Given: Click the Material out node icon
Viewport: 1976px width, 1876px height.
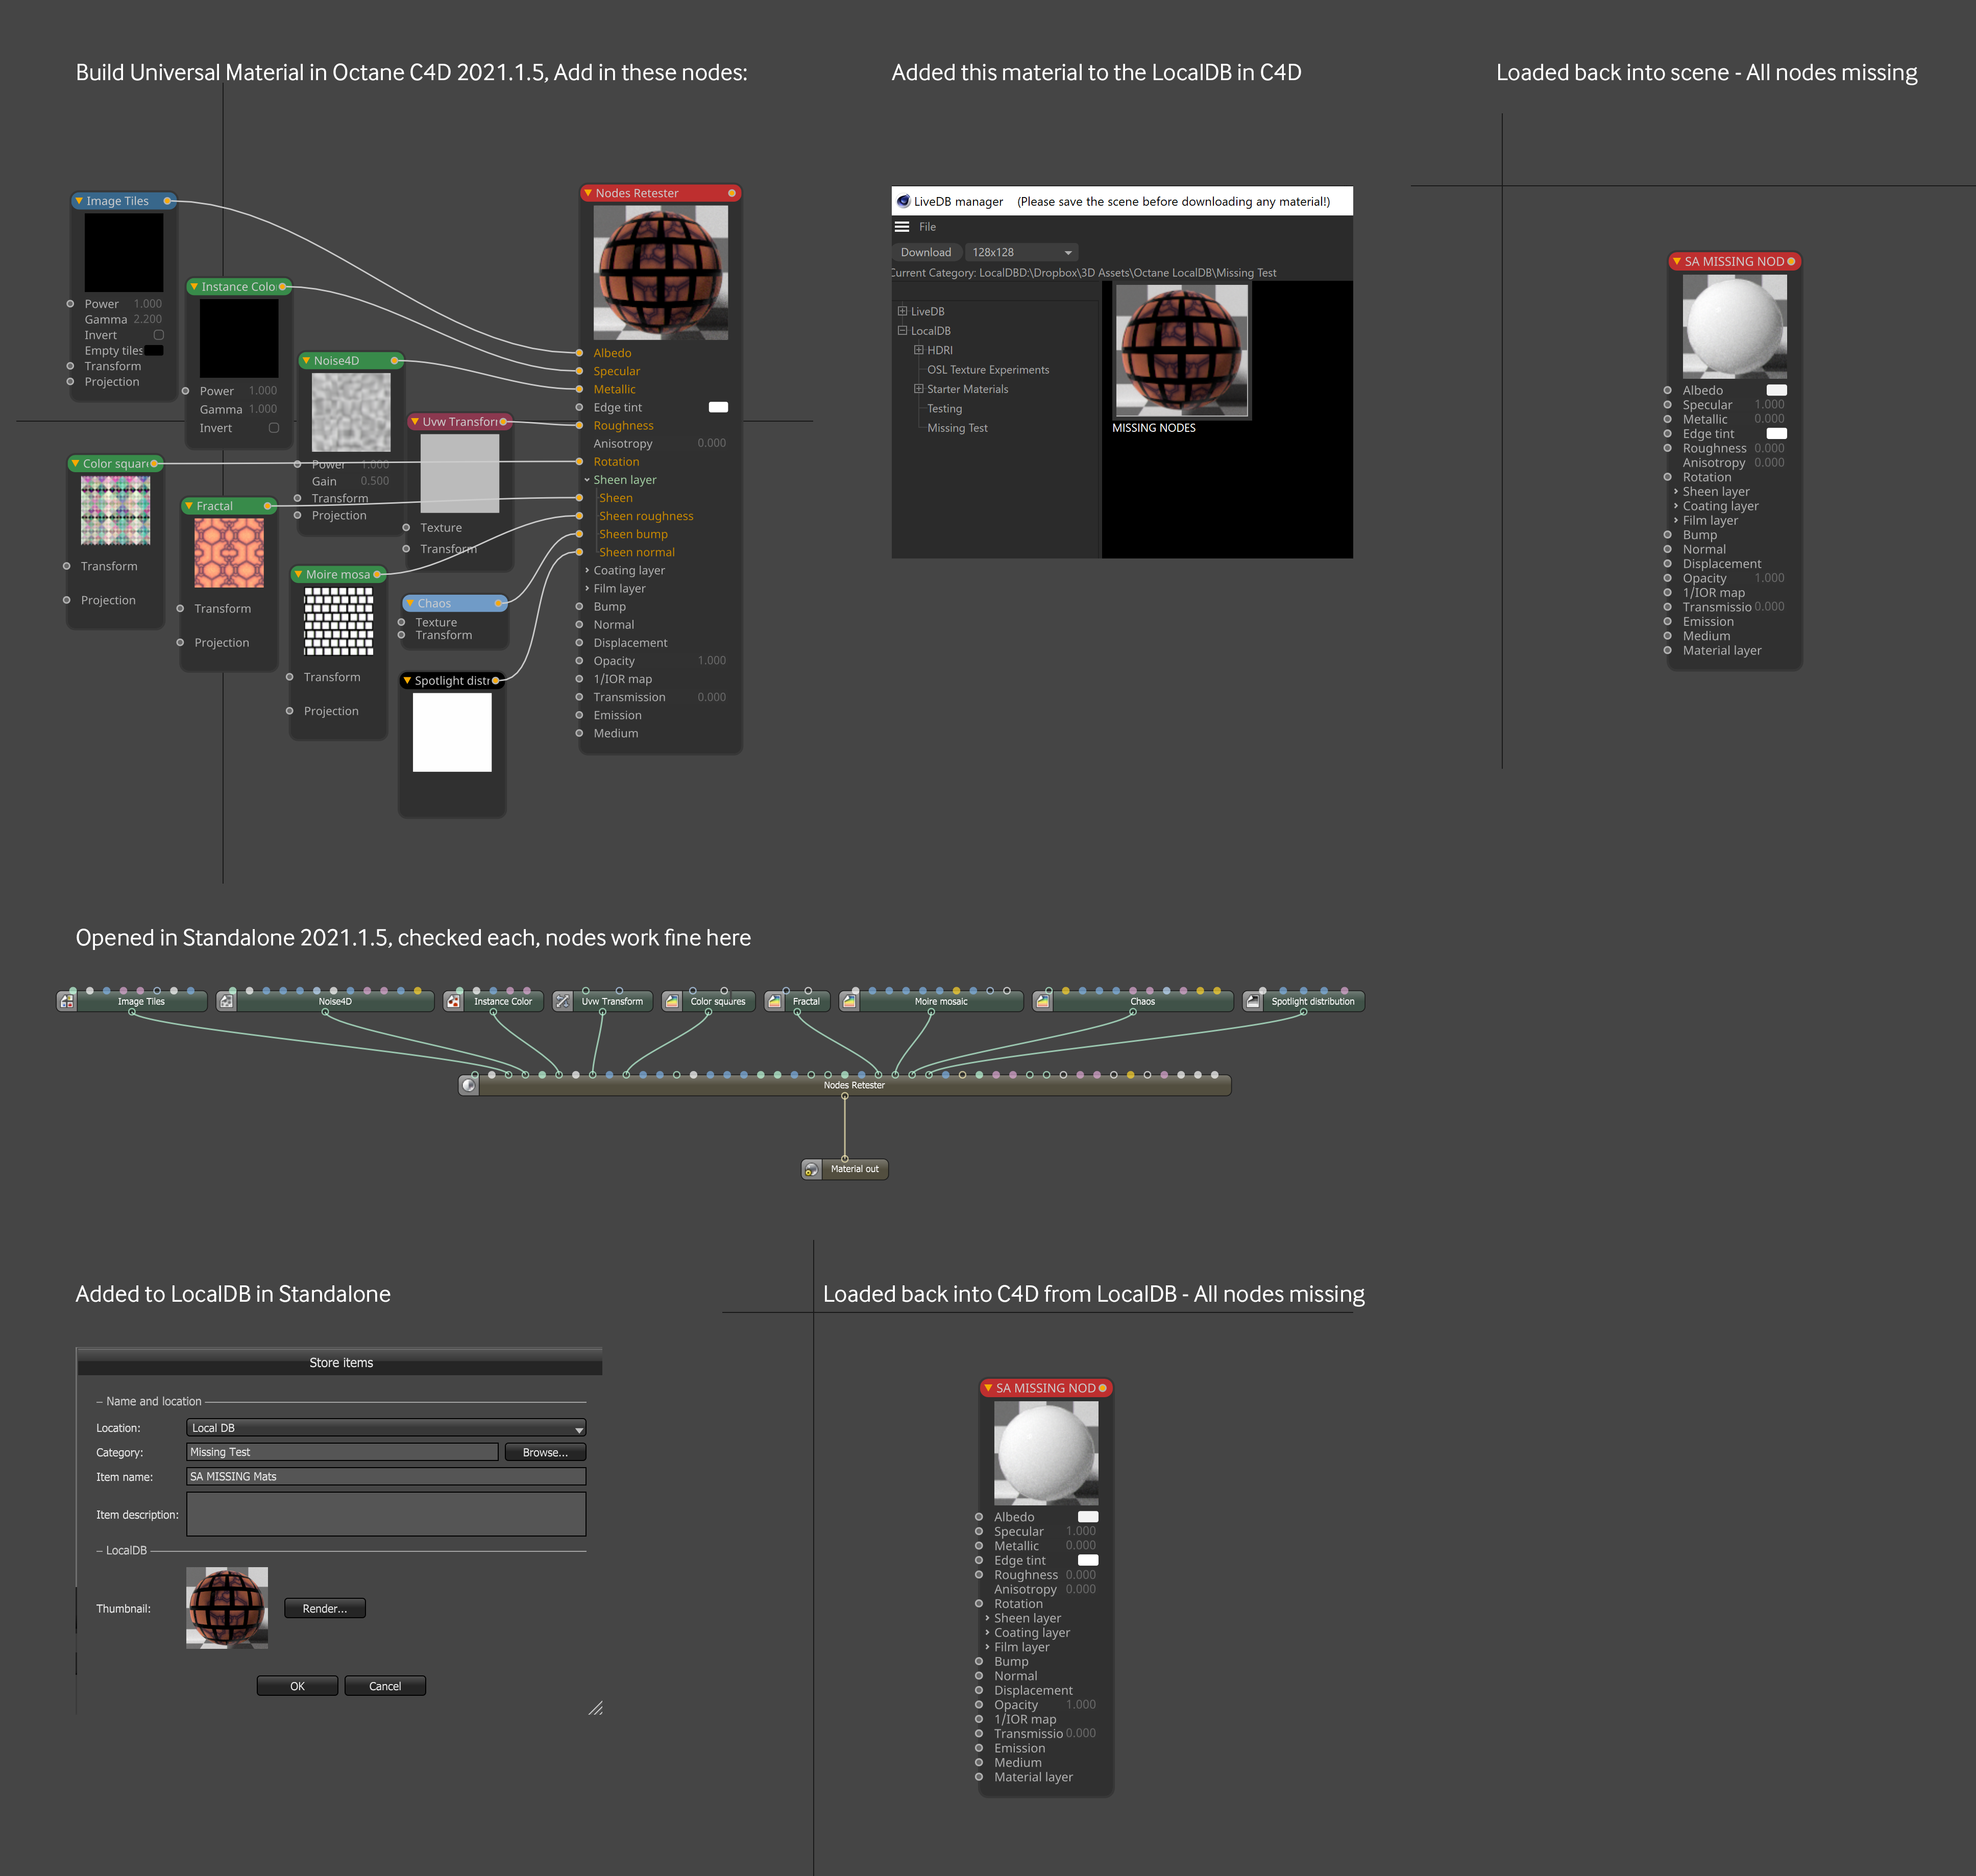Looking at the screenshot, I should 812,1169.
